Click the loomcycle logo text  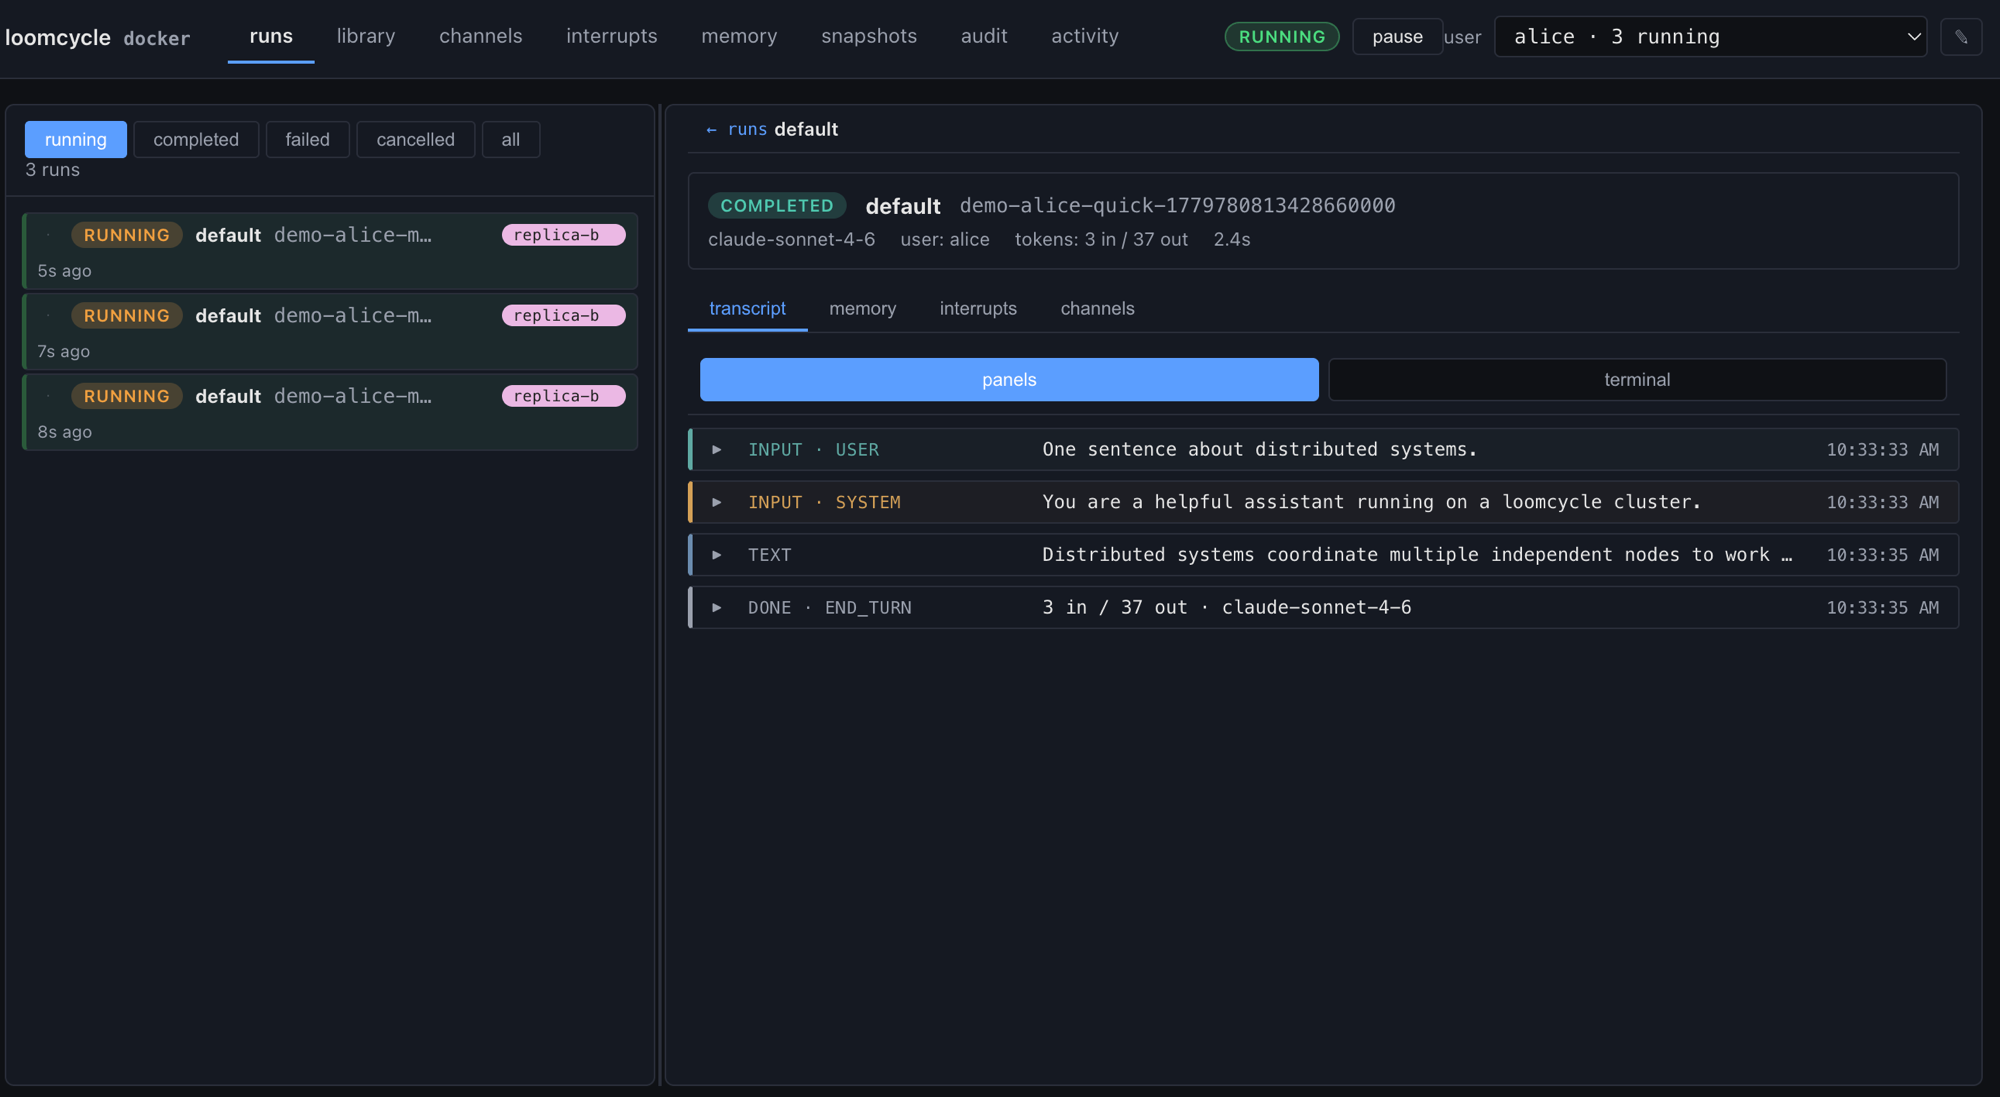(x=58, y=38)
